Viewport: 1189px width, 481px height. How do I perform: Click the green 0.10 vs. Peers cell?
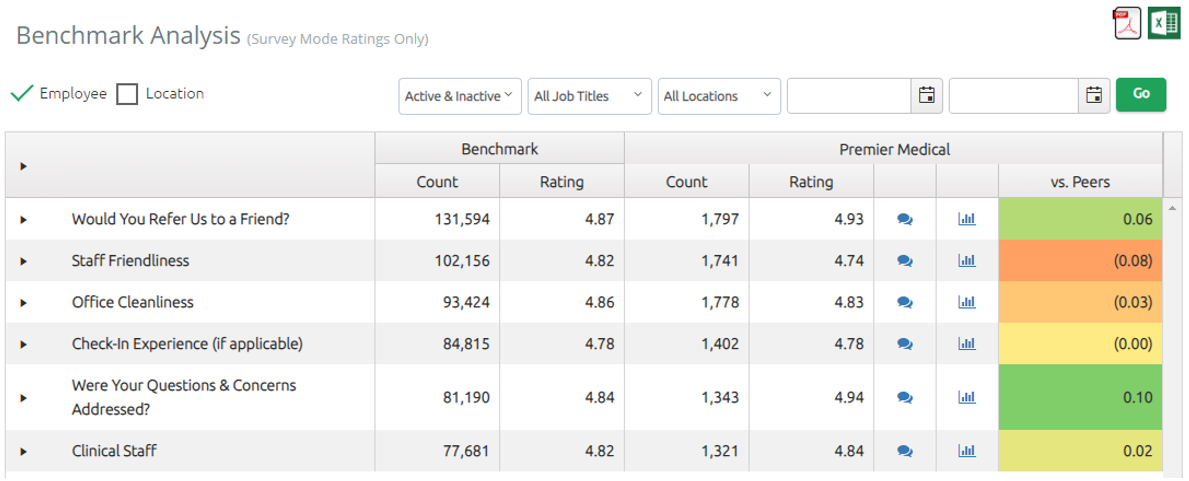[1080, 397]
